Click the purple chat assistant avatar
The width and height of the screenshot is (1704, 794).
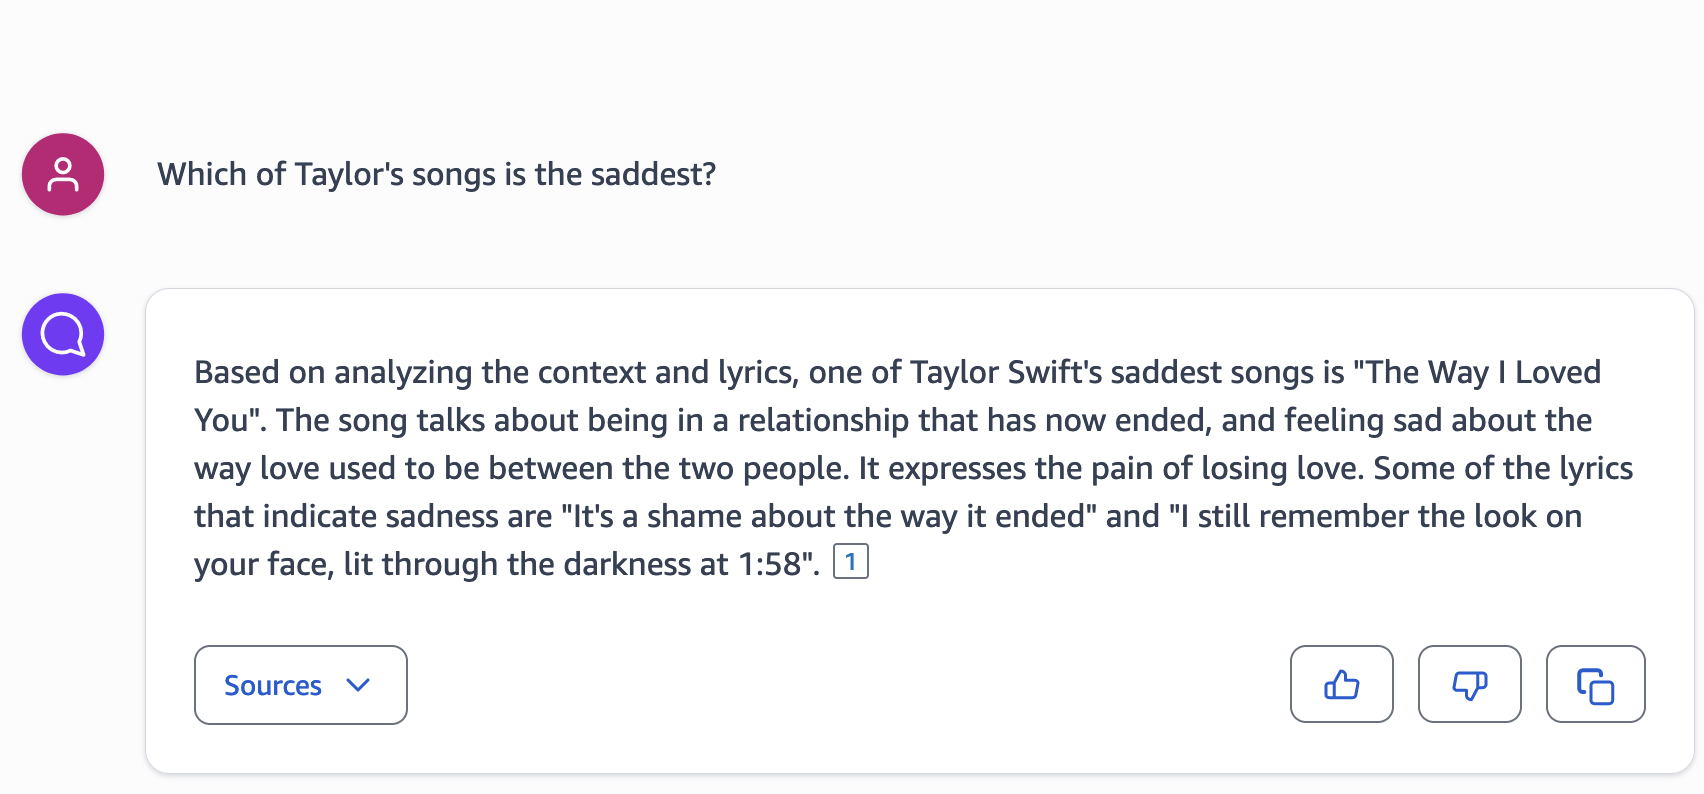click(x=62, y=334)
